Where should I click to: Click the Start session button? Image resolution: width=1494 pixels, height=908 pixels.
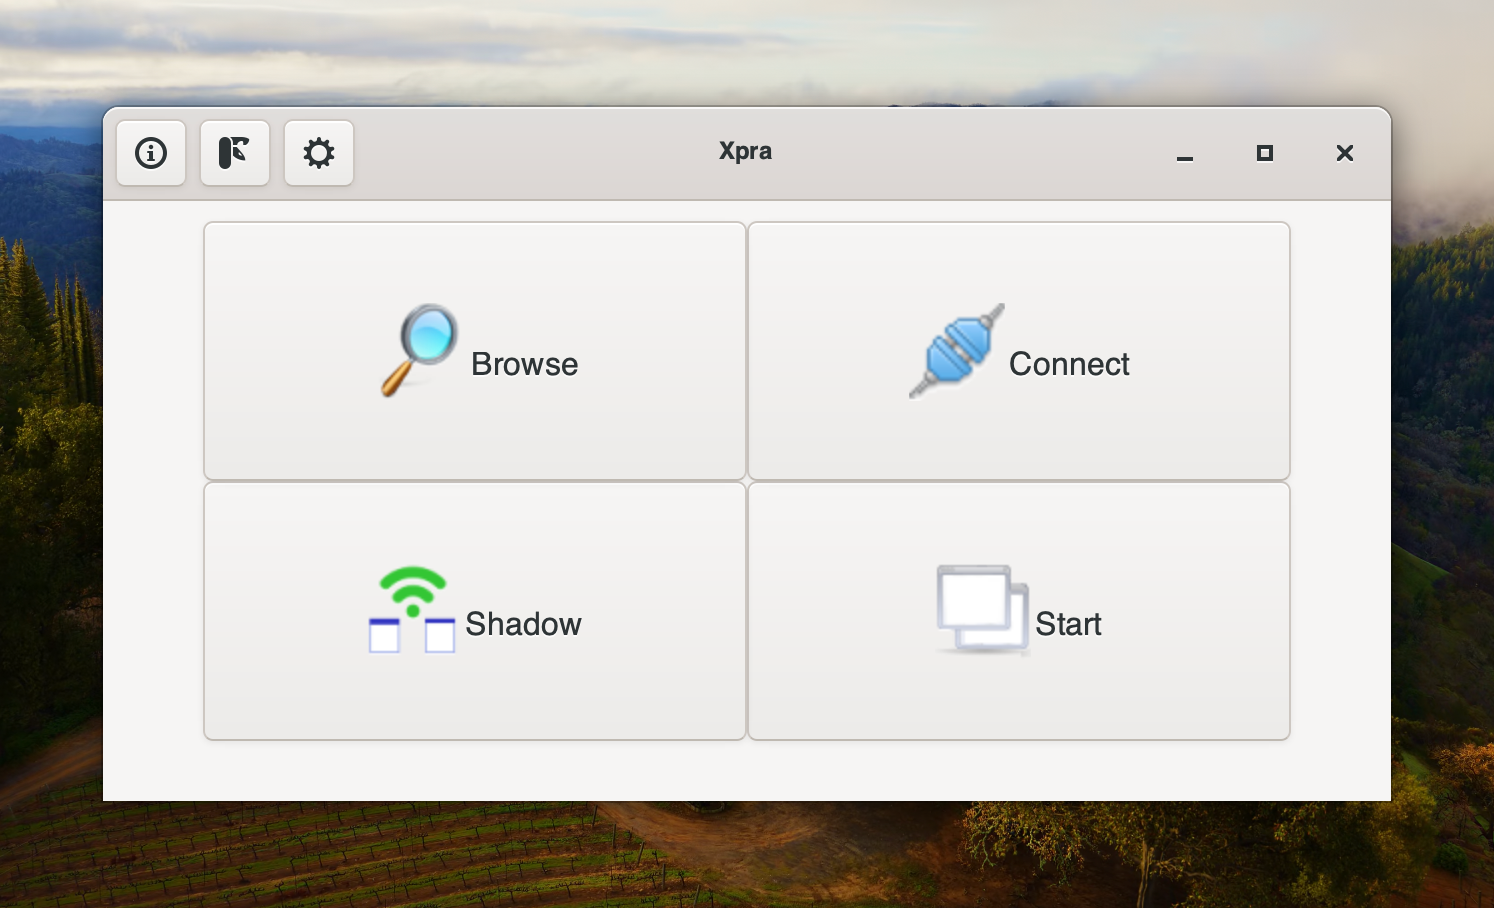[x=1019, y=611]
